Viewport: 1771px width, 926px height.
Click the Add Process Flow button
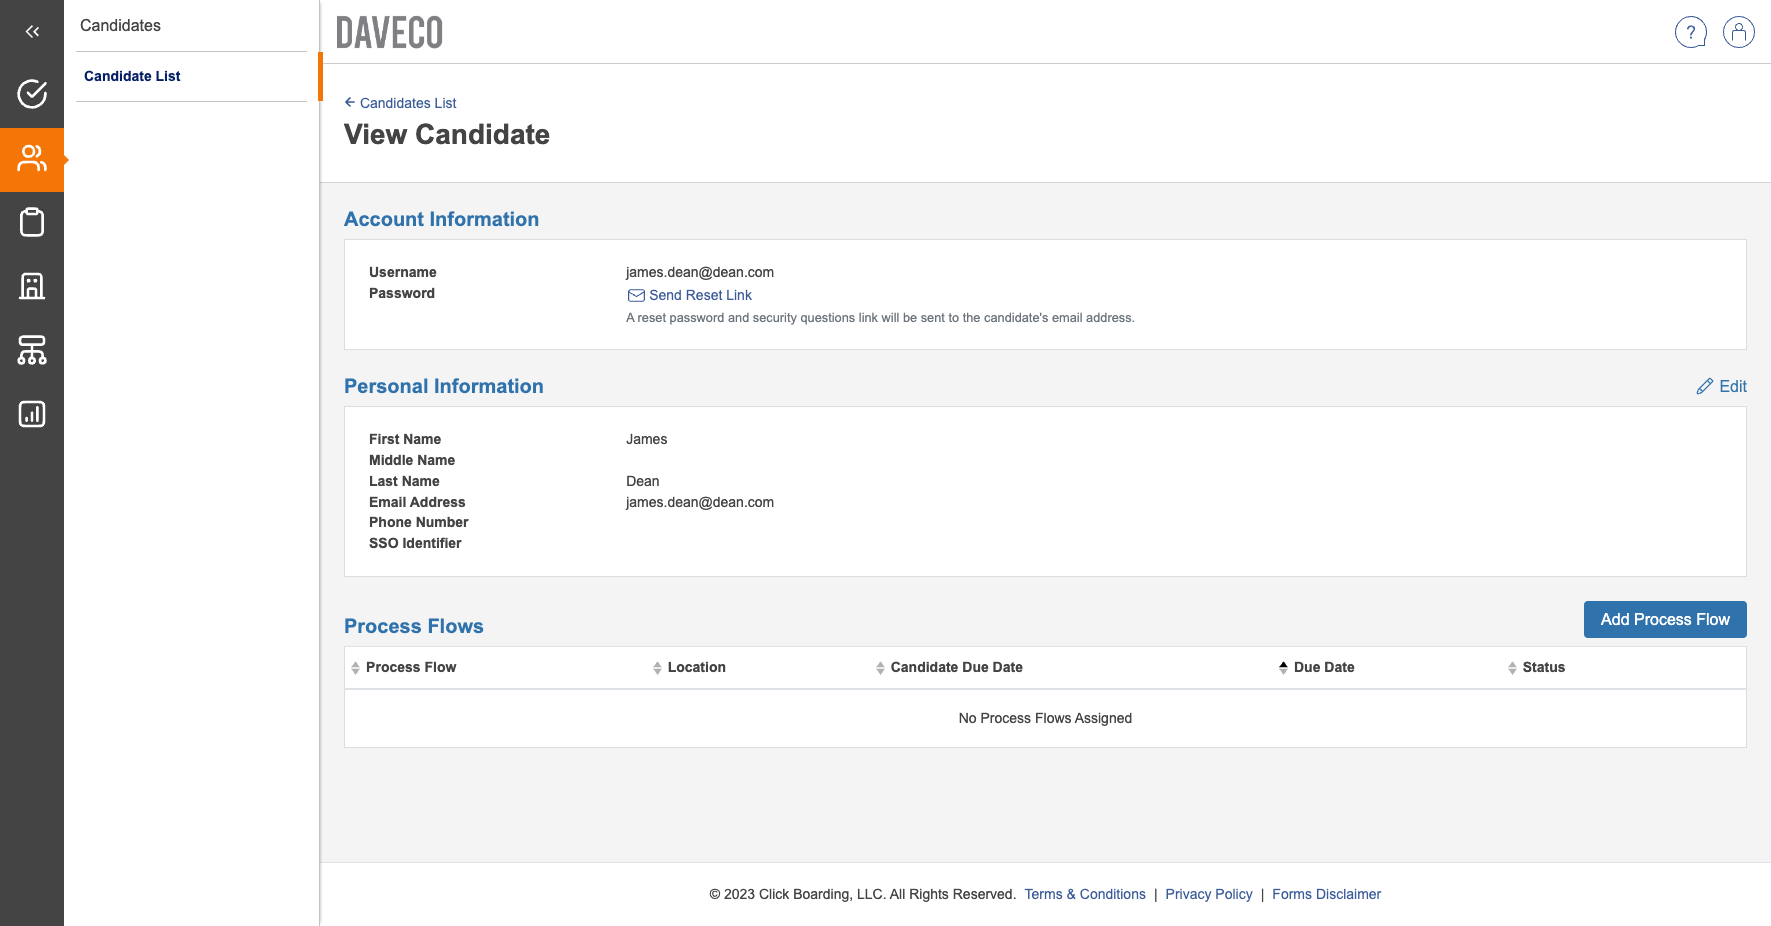tap(1664, 619)
